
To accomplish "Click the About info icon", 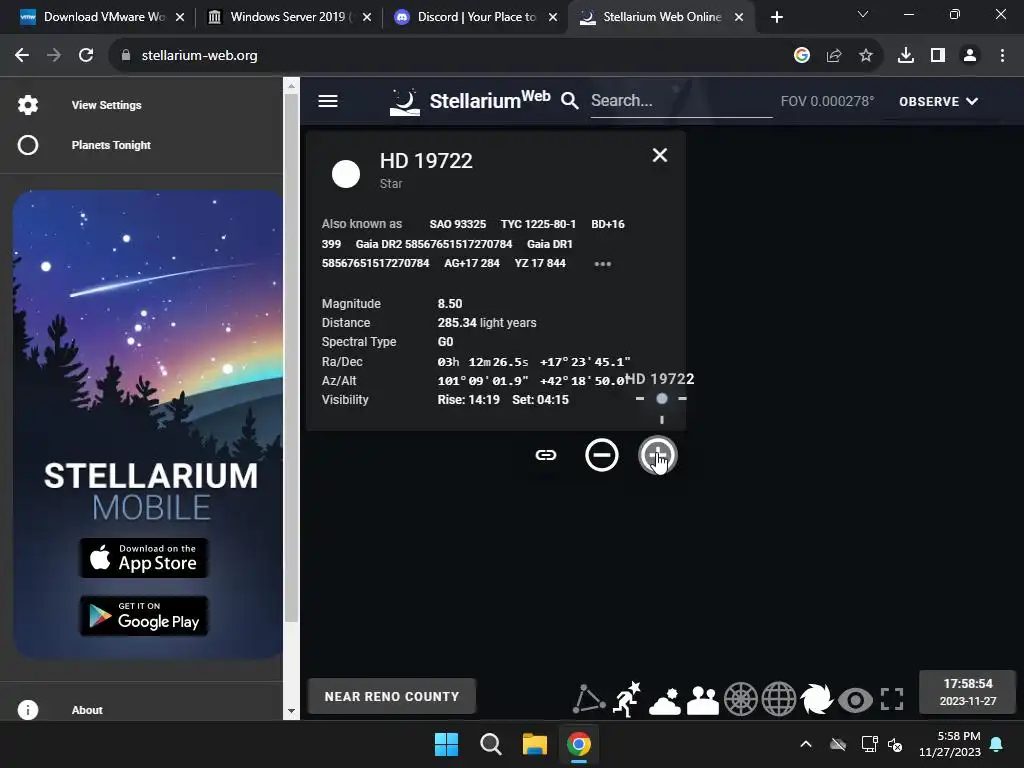I will 28,710.
